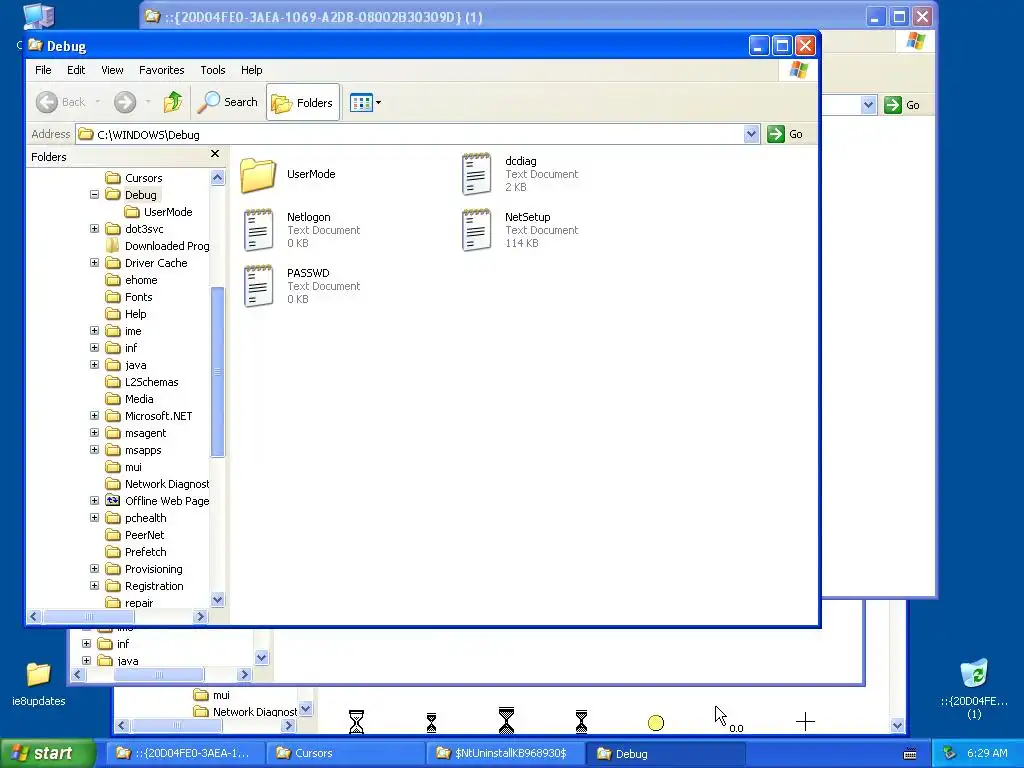Select the Netlogon text document icon

point(258,230)
